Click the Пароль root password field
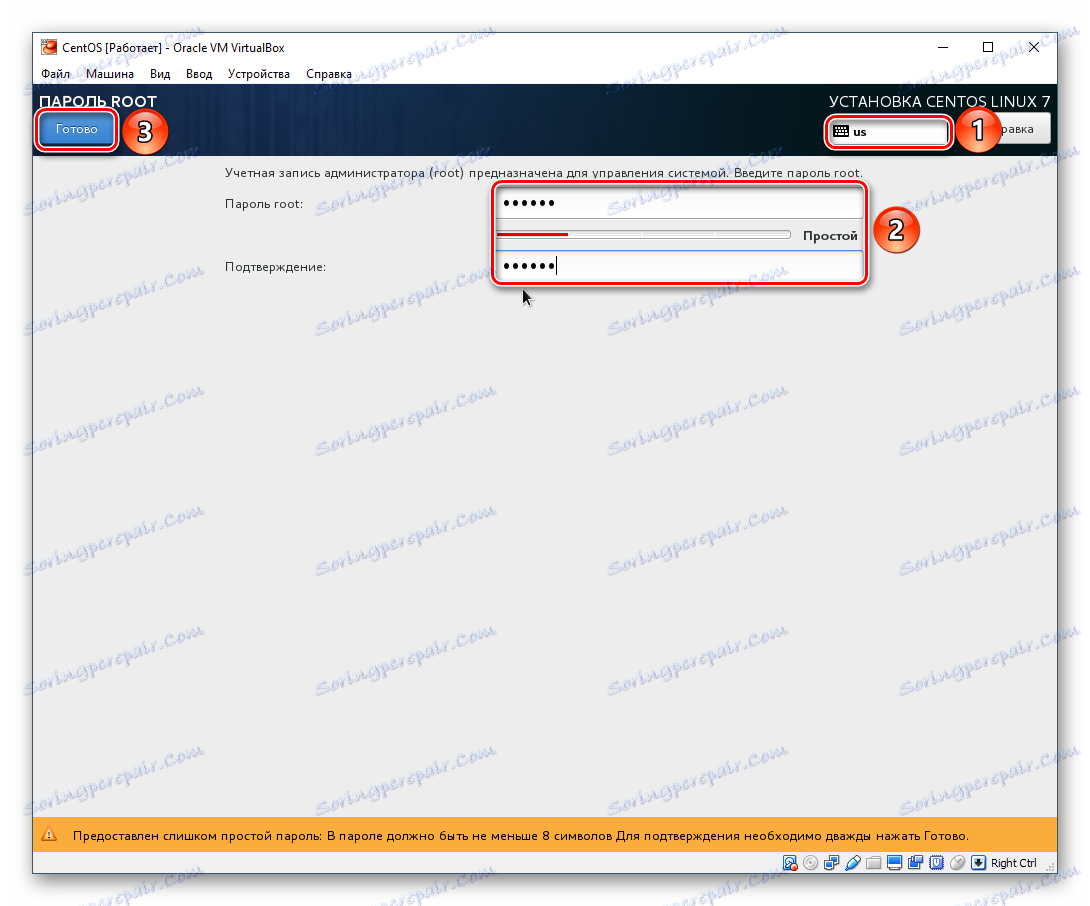Viewport: 1090px width, 906px height. 679,203
